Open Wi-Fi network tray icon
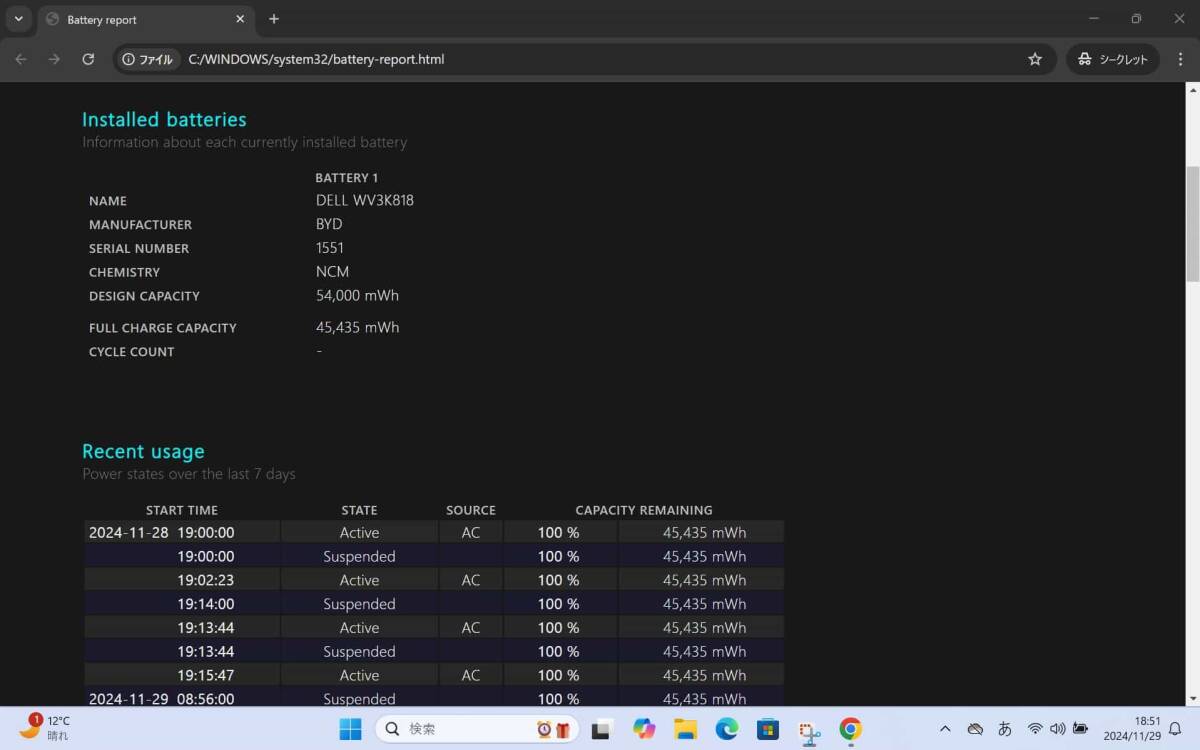1200x750 pixels. [1036, 729]
